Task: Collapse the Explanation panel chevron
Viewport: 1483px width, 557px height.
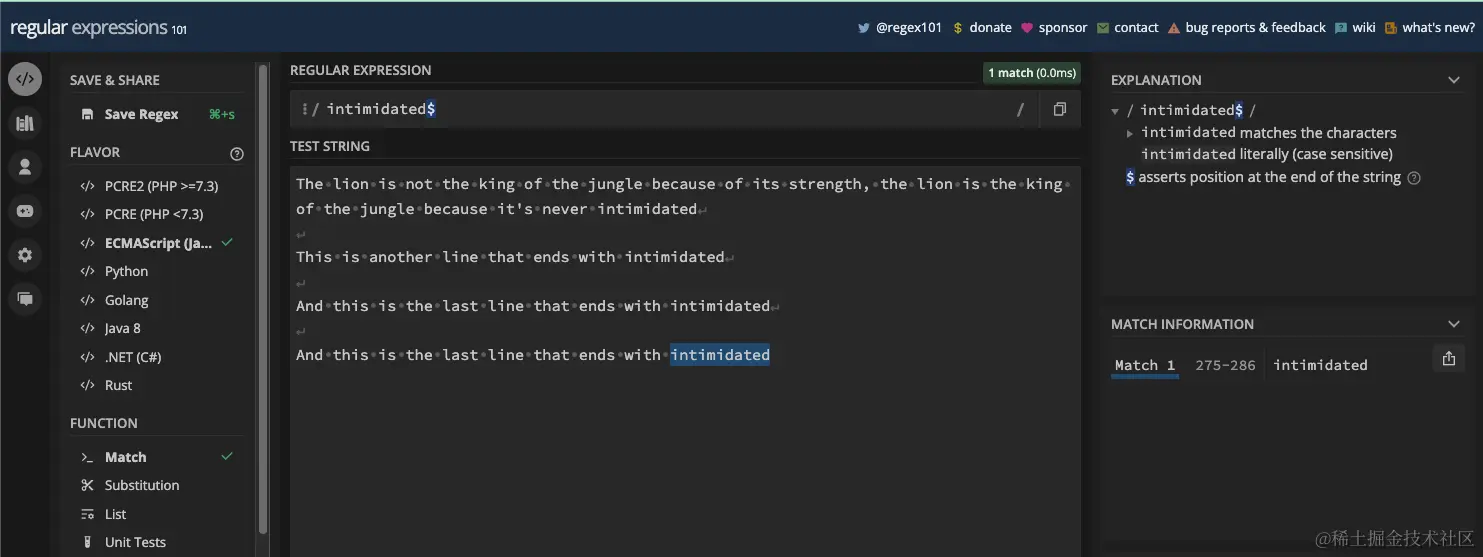Action: coord(1454,80)
